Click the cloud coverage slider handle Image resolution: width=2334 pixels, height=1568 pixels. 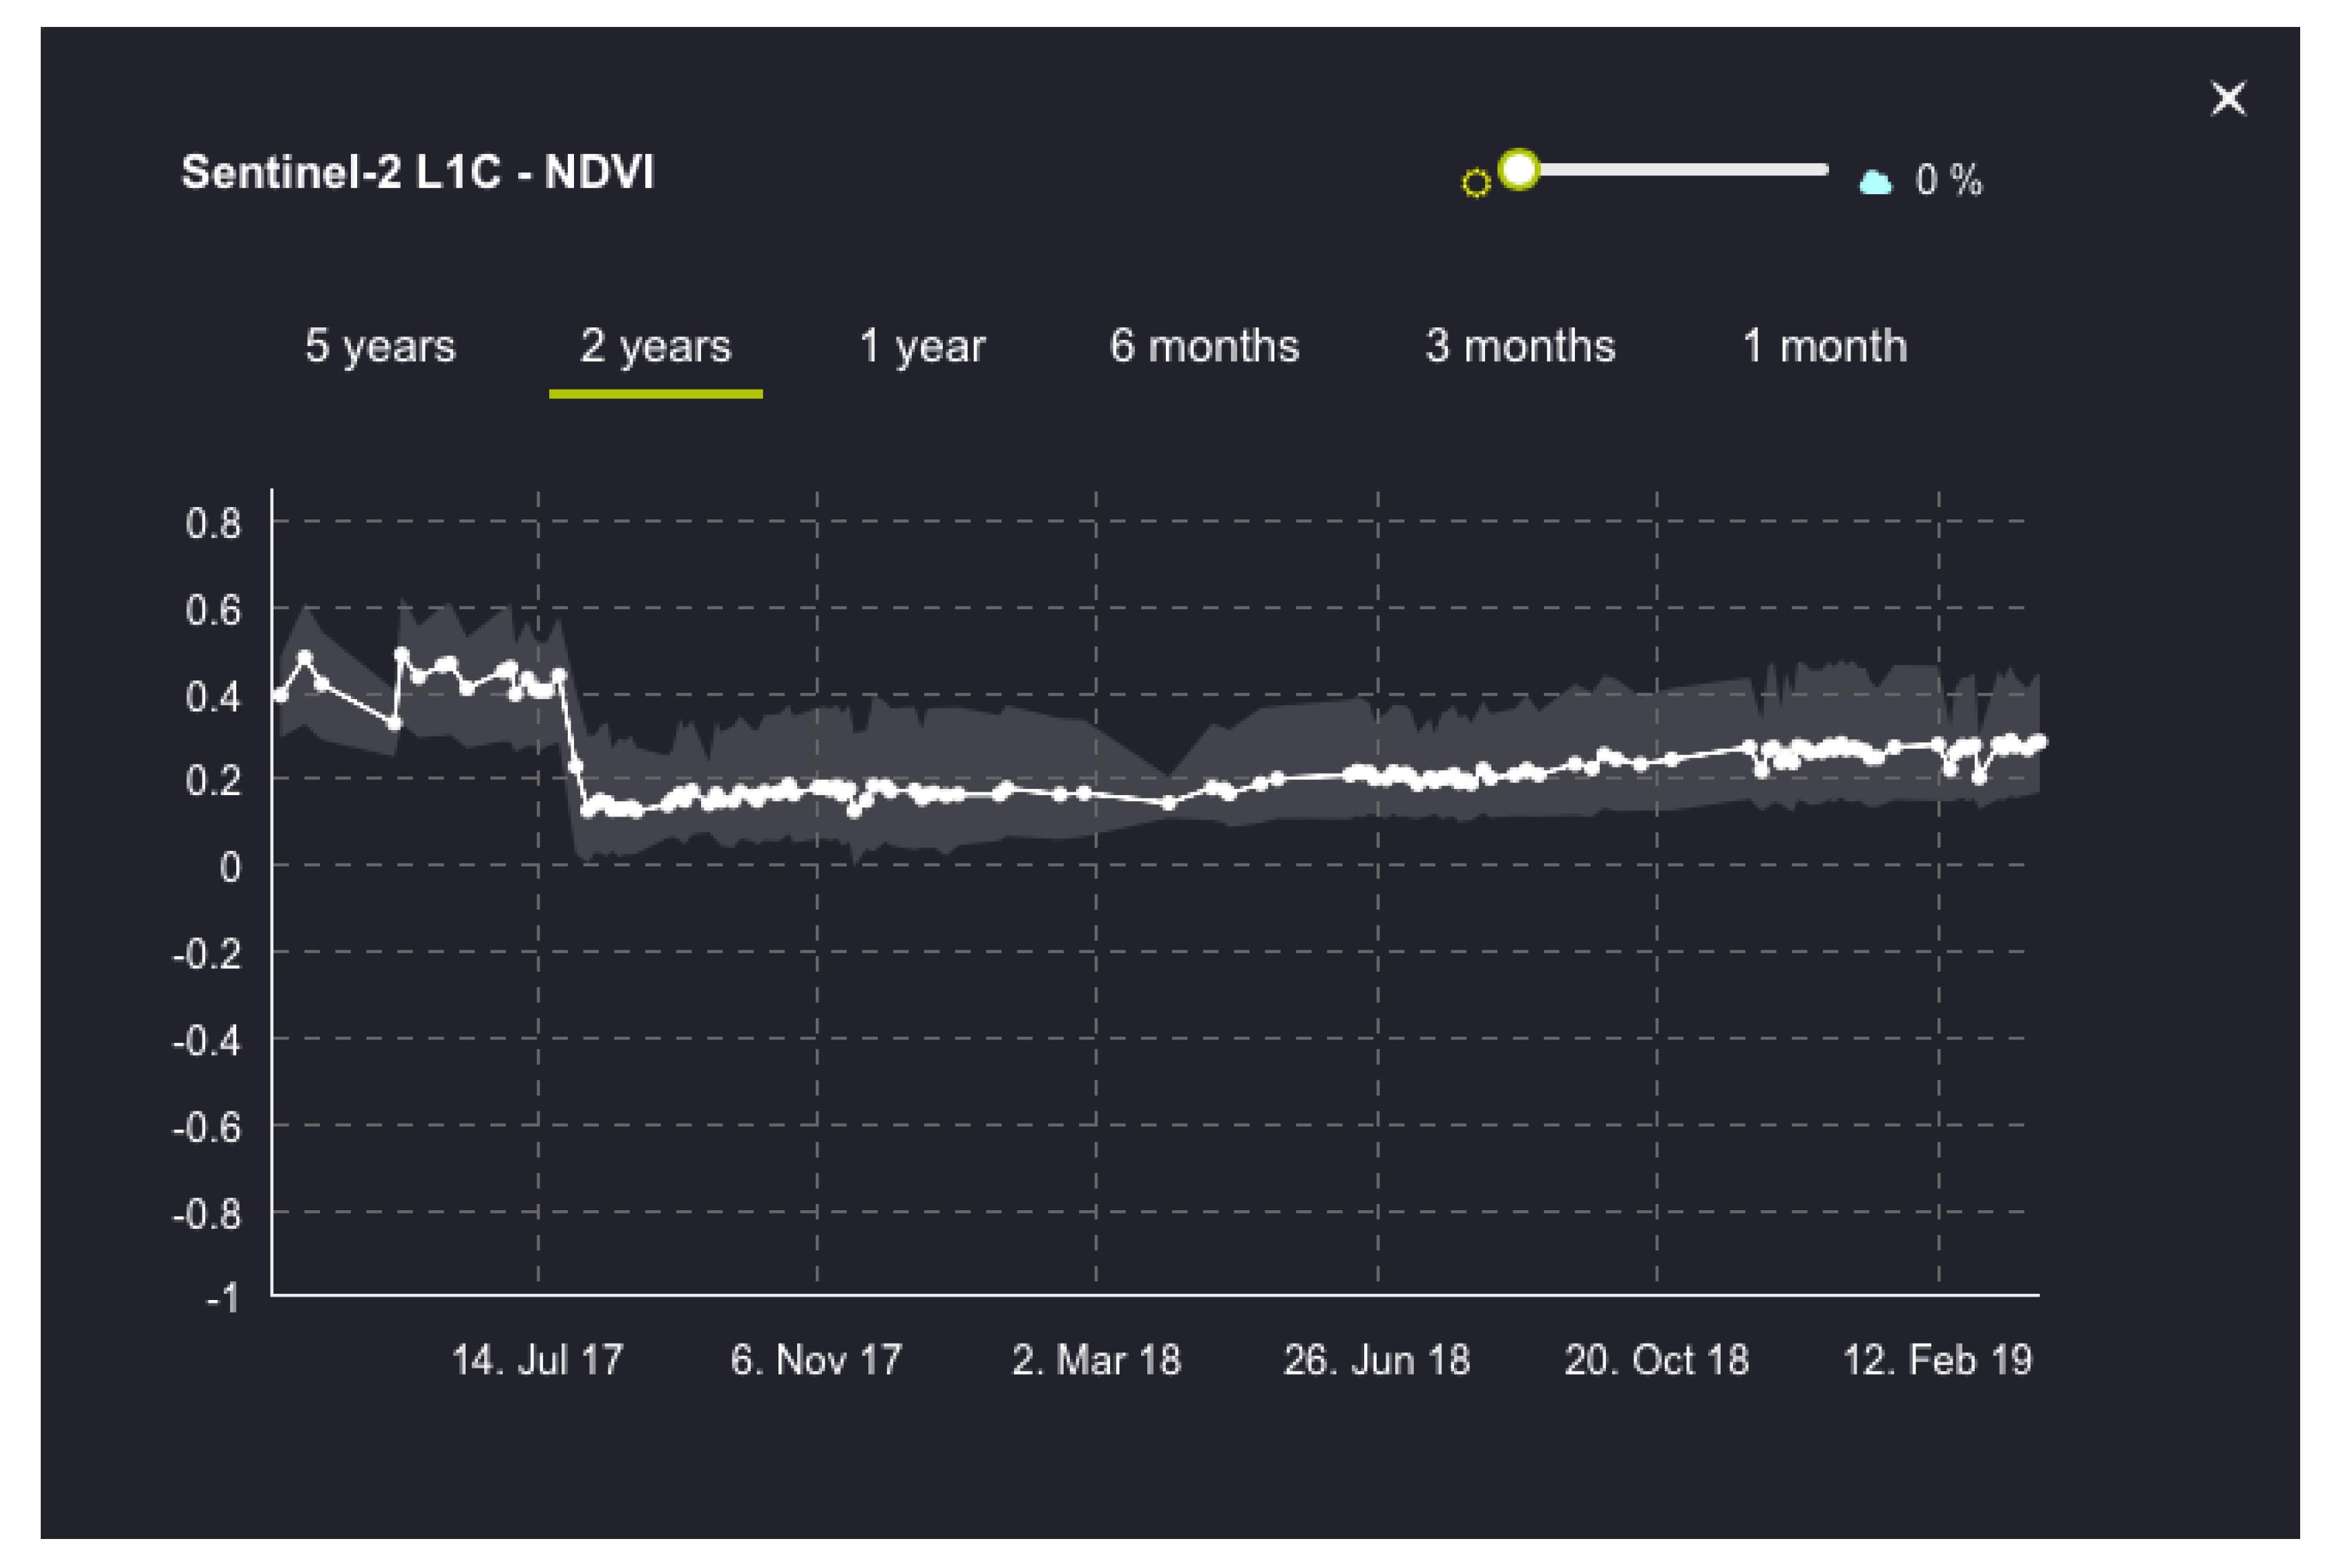(1519, 169)
